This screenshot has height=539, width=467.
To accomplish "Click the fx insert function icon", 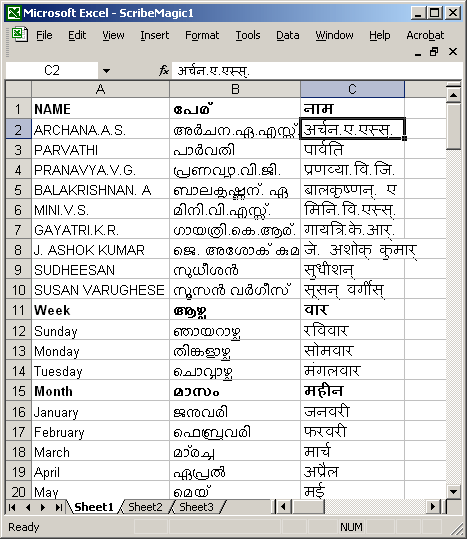I will click(x=164, y=71).
